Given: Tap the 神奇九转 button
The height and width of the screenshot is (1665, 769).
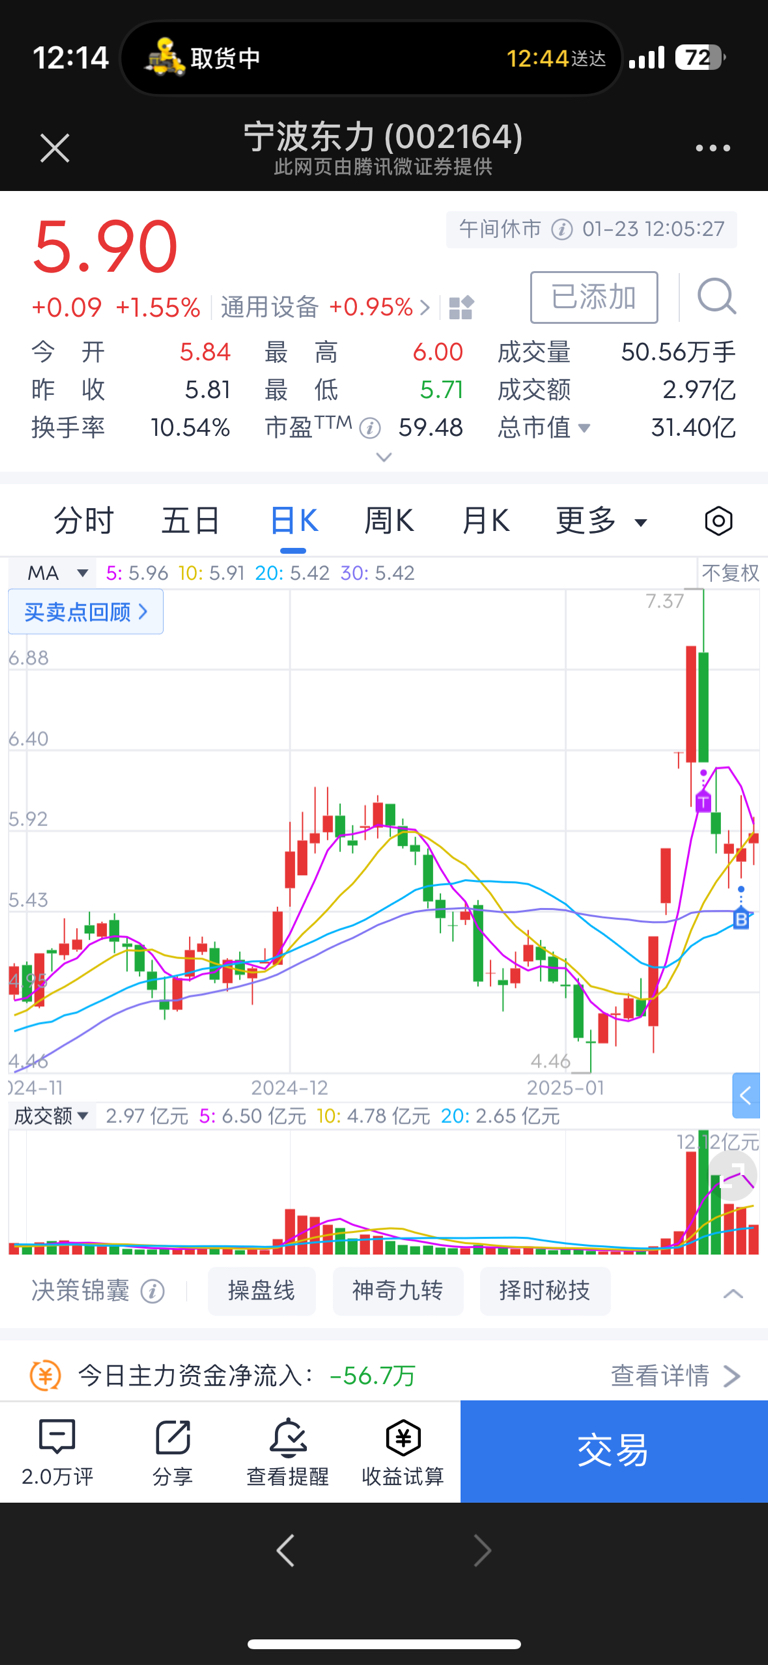Looking at the screenshot, I should click(398, 1291).
